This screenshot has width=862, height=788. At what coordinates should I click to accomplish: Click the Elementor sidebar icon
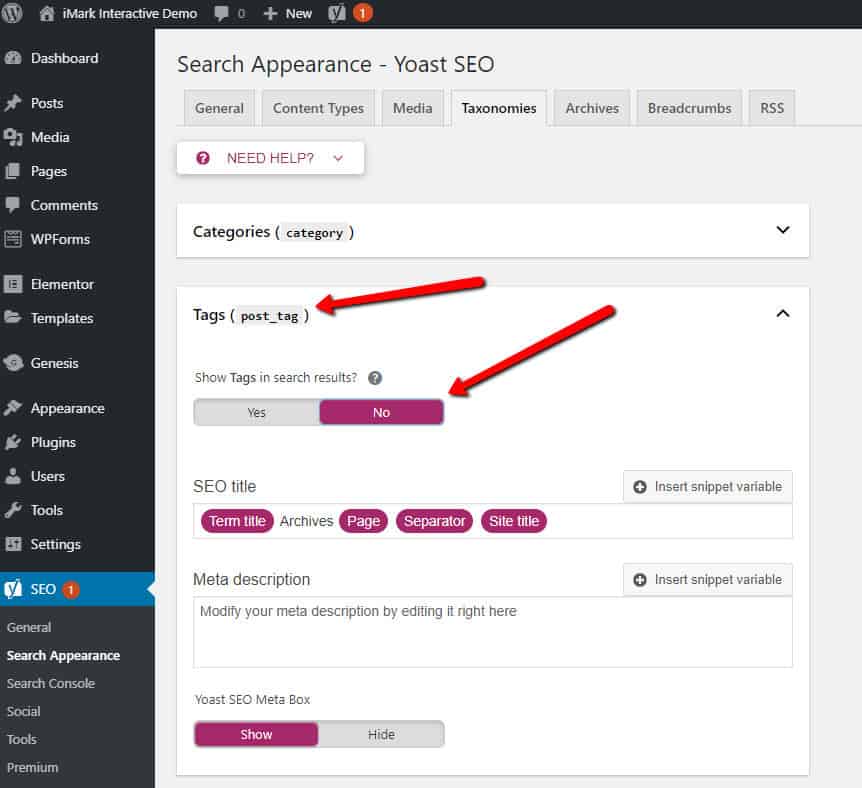[13, 284]
